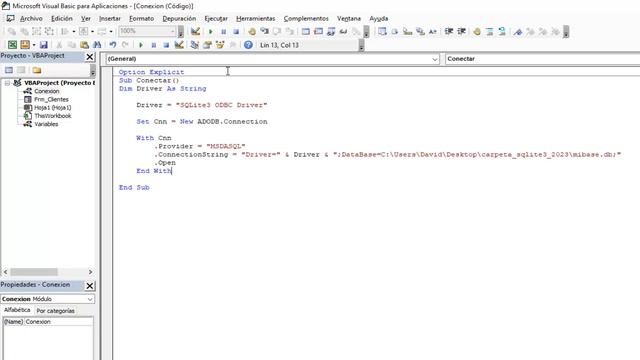Select the Variables module in tree

tap(46, 124)
